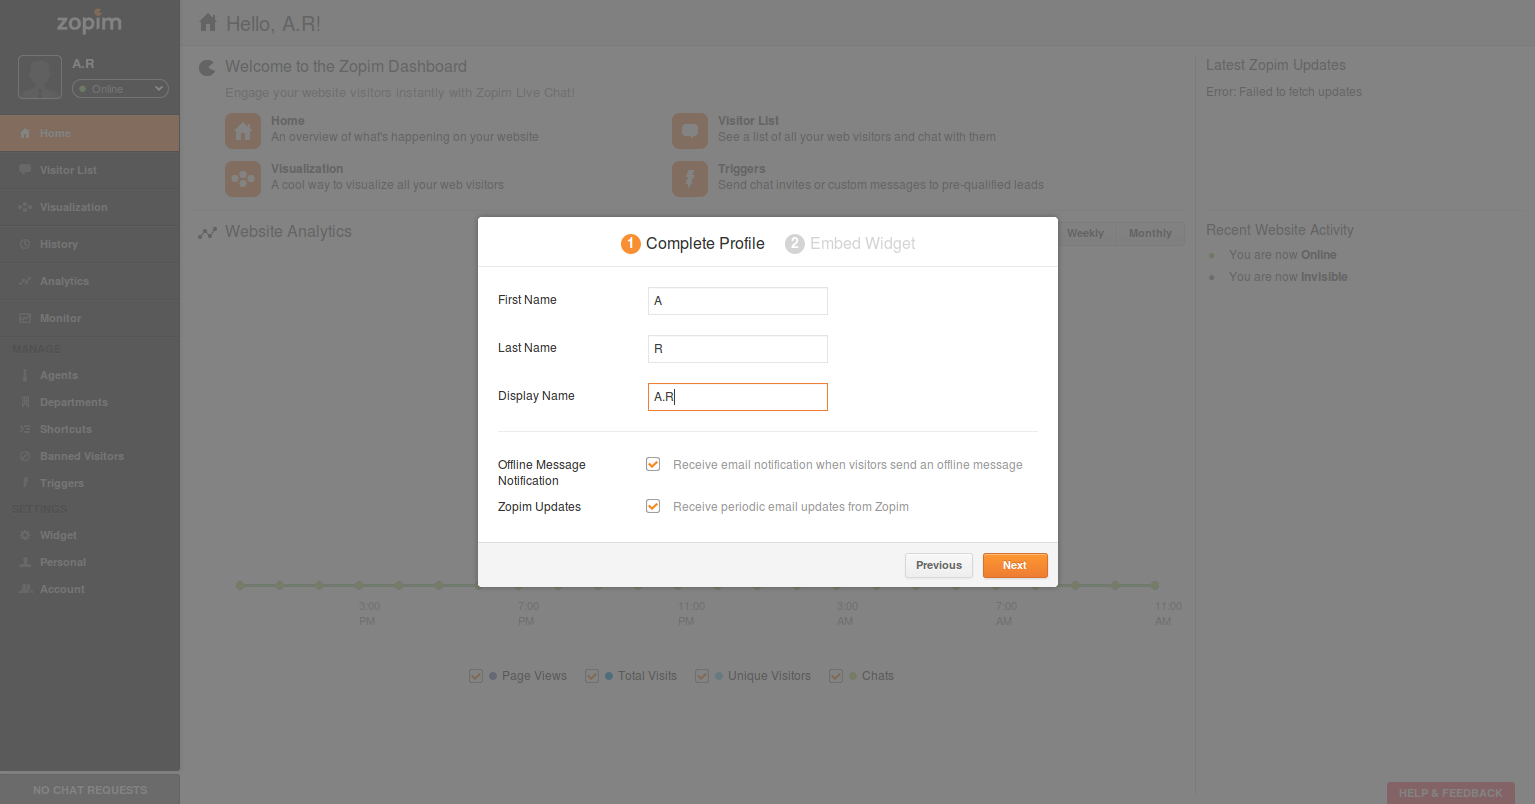This screenshot has height=804, width=1535.
Task: Click the A.R profile avatar
Action: click(40, 77)
